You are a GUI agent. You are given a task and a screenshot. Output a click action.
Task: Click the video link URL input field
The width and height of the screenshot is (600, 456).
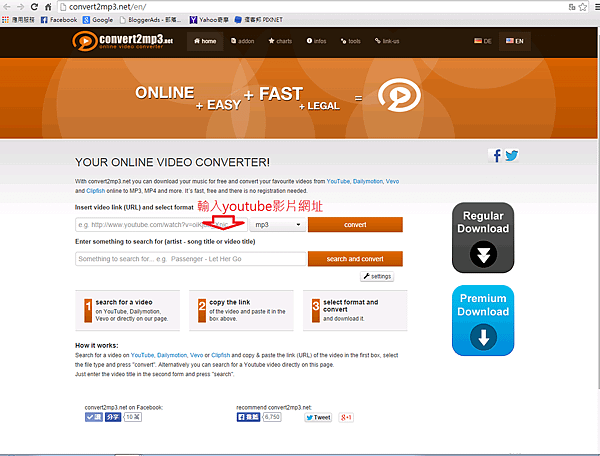(x=161, y=225)
